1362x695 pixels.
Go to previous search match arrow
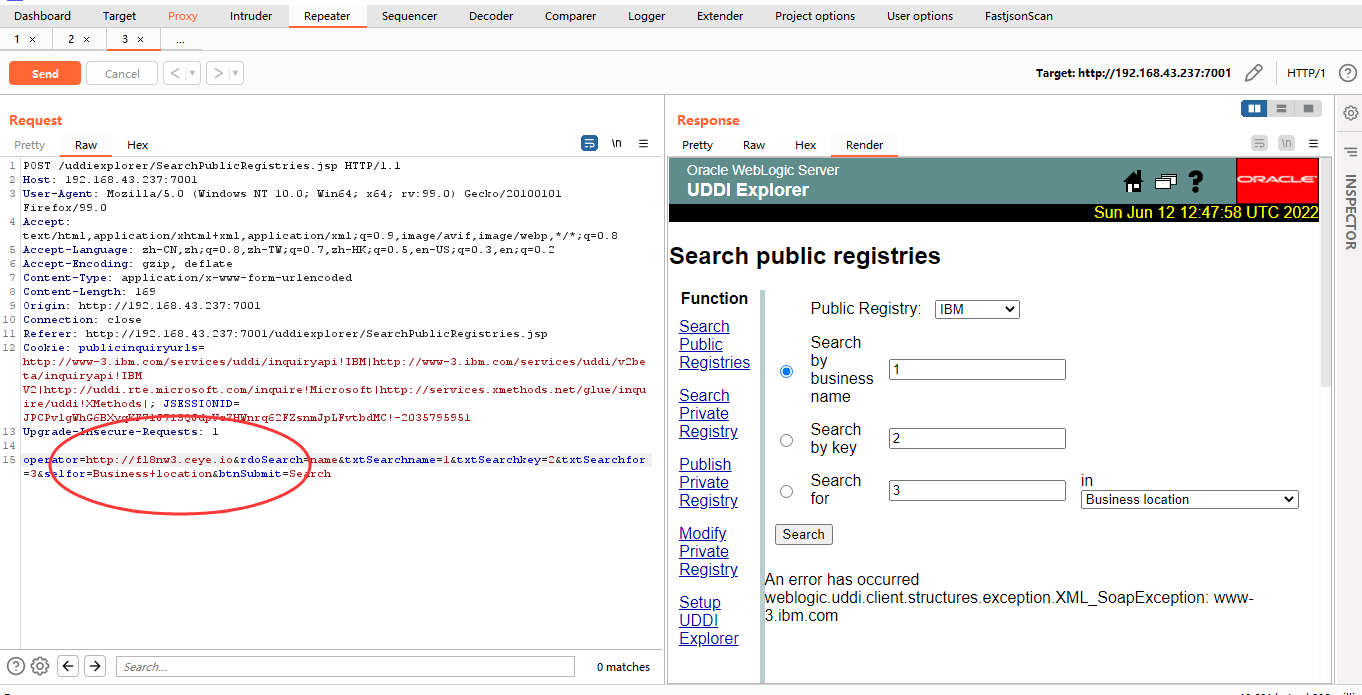click(68, 666)
